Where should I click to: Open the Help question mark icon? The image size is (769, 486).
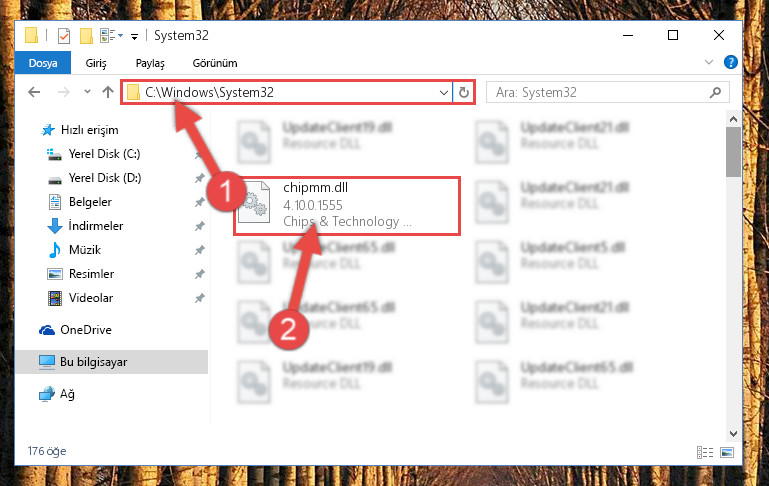click(730, 62)
